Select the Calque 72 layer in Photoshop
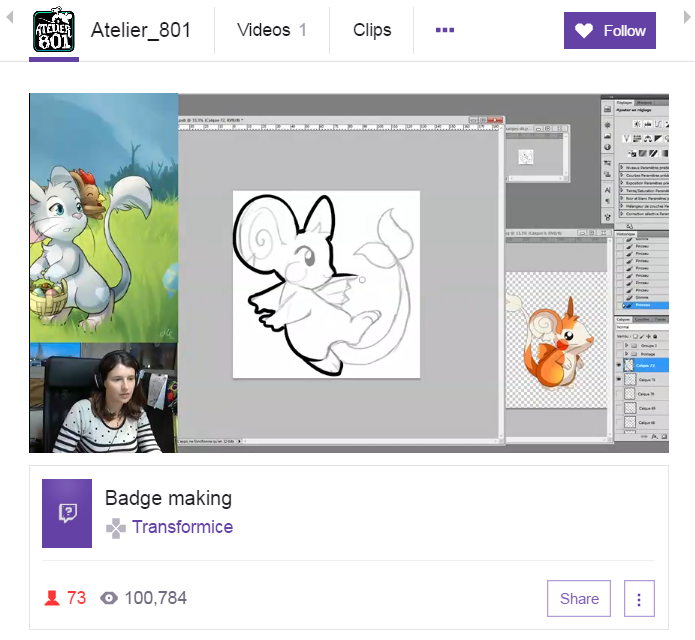695x640 pixels. [x=646, y=365]
